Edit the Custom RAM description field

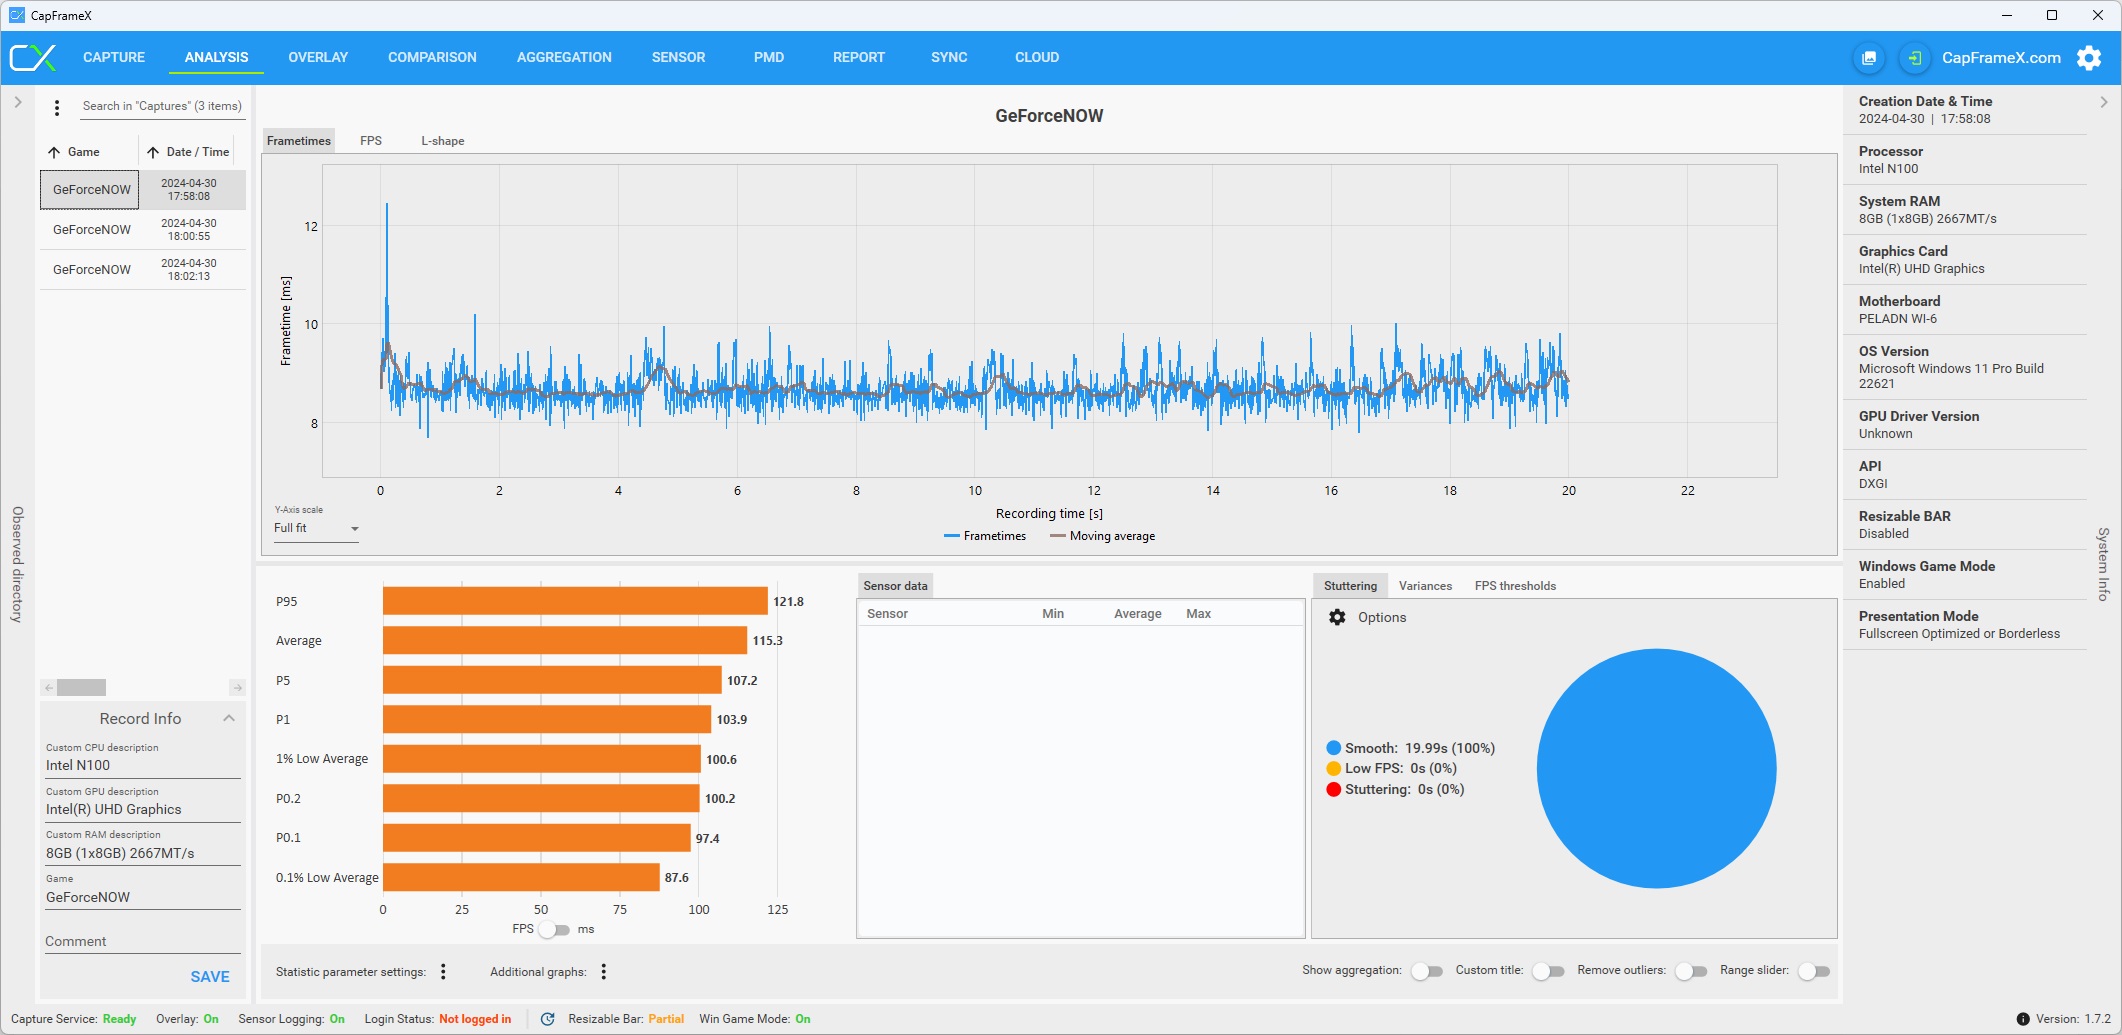[x=143, y=853]
